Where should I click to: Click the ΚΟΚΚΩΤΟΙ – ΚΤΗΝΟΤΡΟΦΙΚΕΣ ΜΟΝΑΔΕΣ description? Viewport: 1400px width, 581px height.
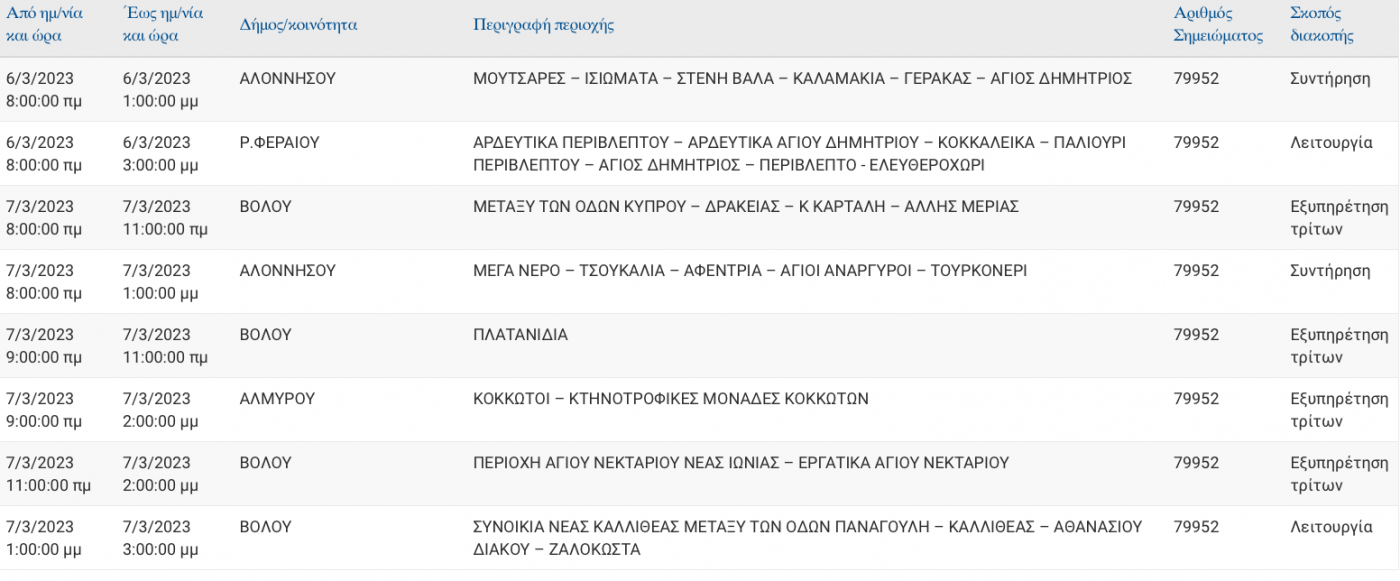pyautogui.click(x=671, y=399)
